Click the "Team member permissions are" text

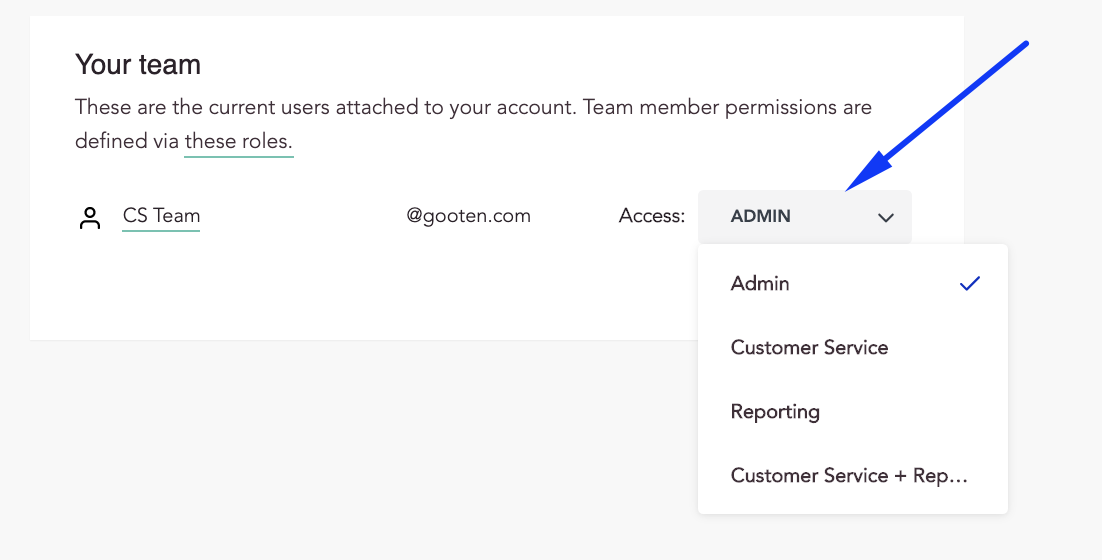[727, 107]
